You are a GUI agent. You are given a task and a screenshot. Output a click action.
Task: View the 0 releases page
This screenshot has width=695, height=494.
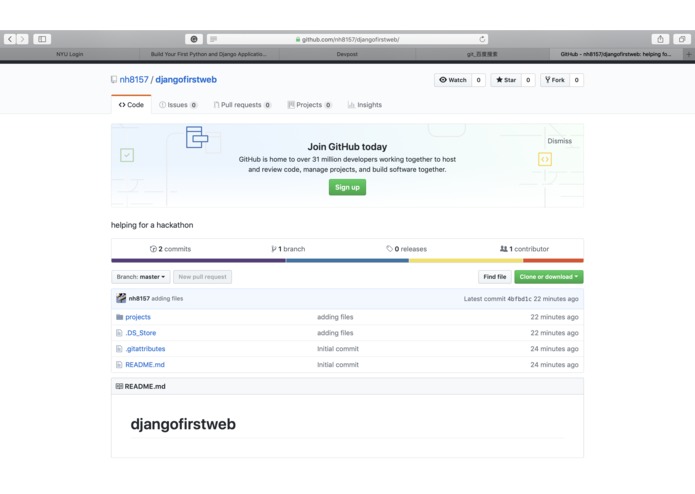click(x=406, y=249)
